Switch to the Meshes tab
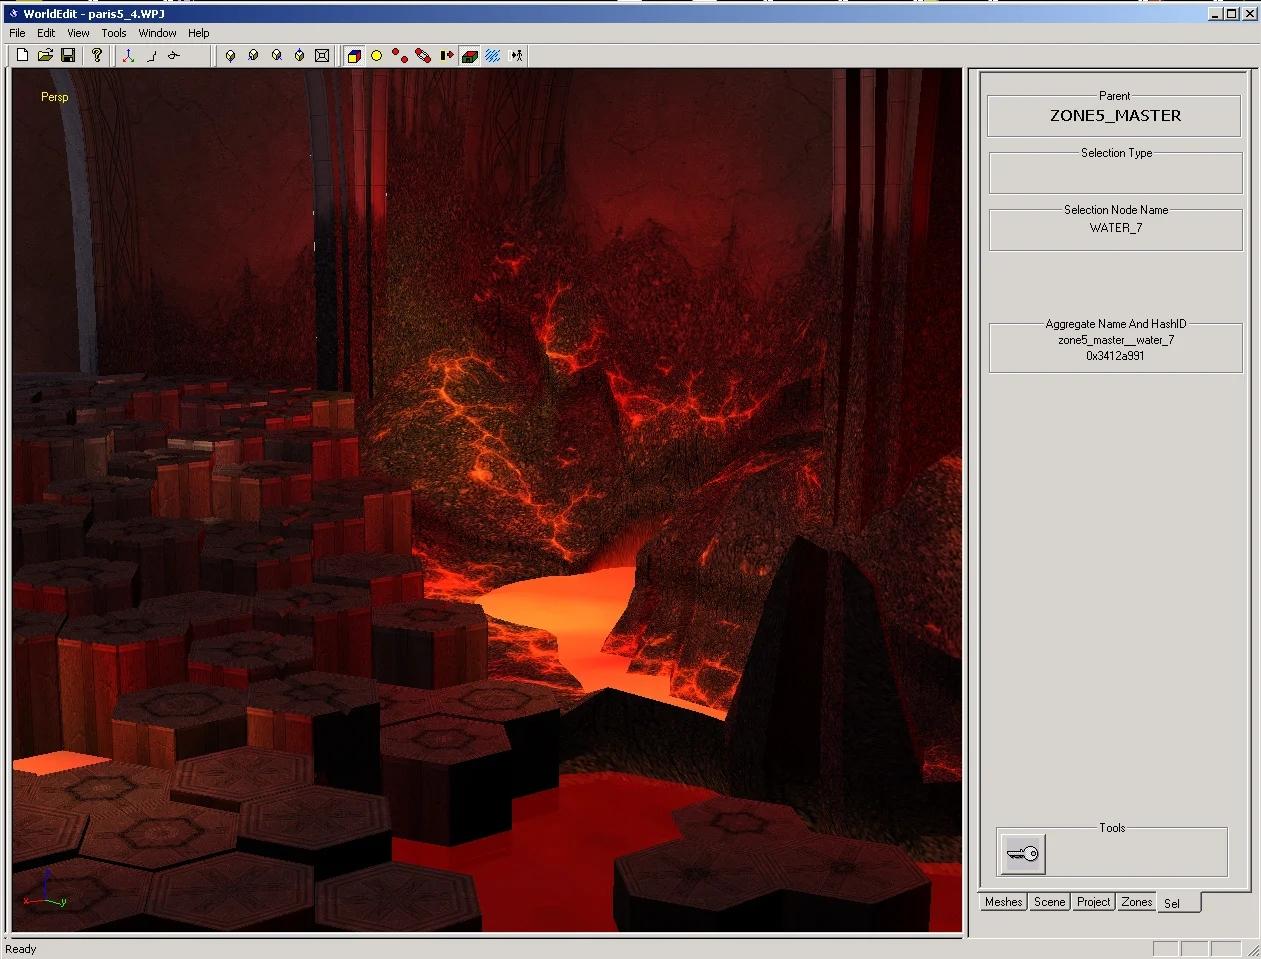The width and height of the screenshot is (1261, 959). point(1002,901)
